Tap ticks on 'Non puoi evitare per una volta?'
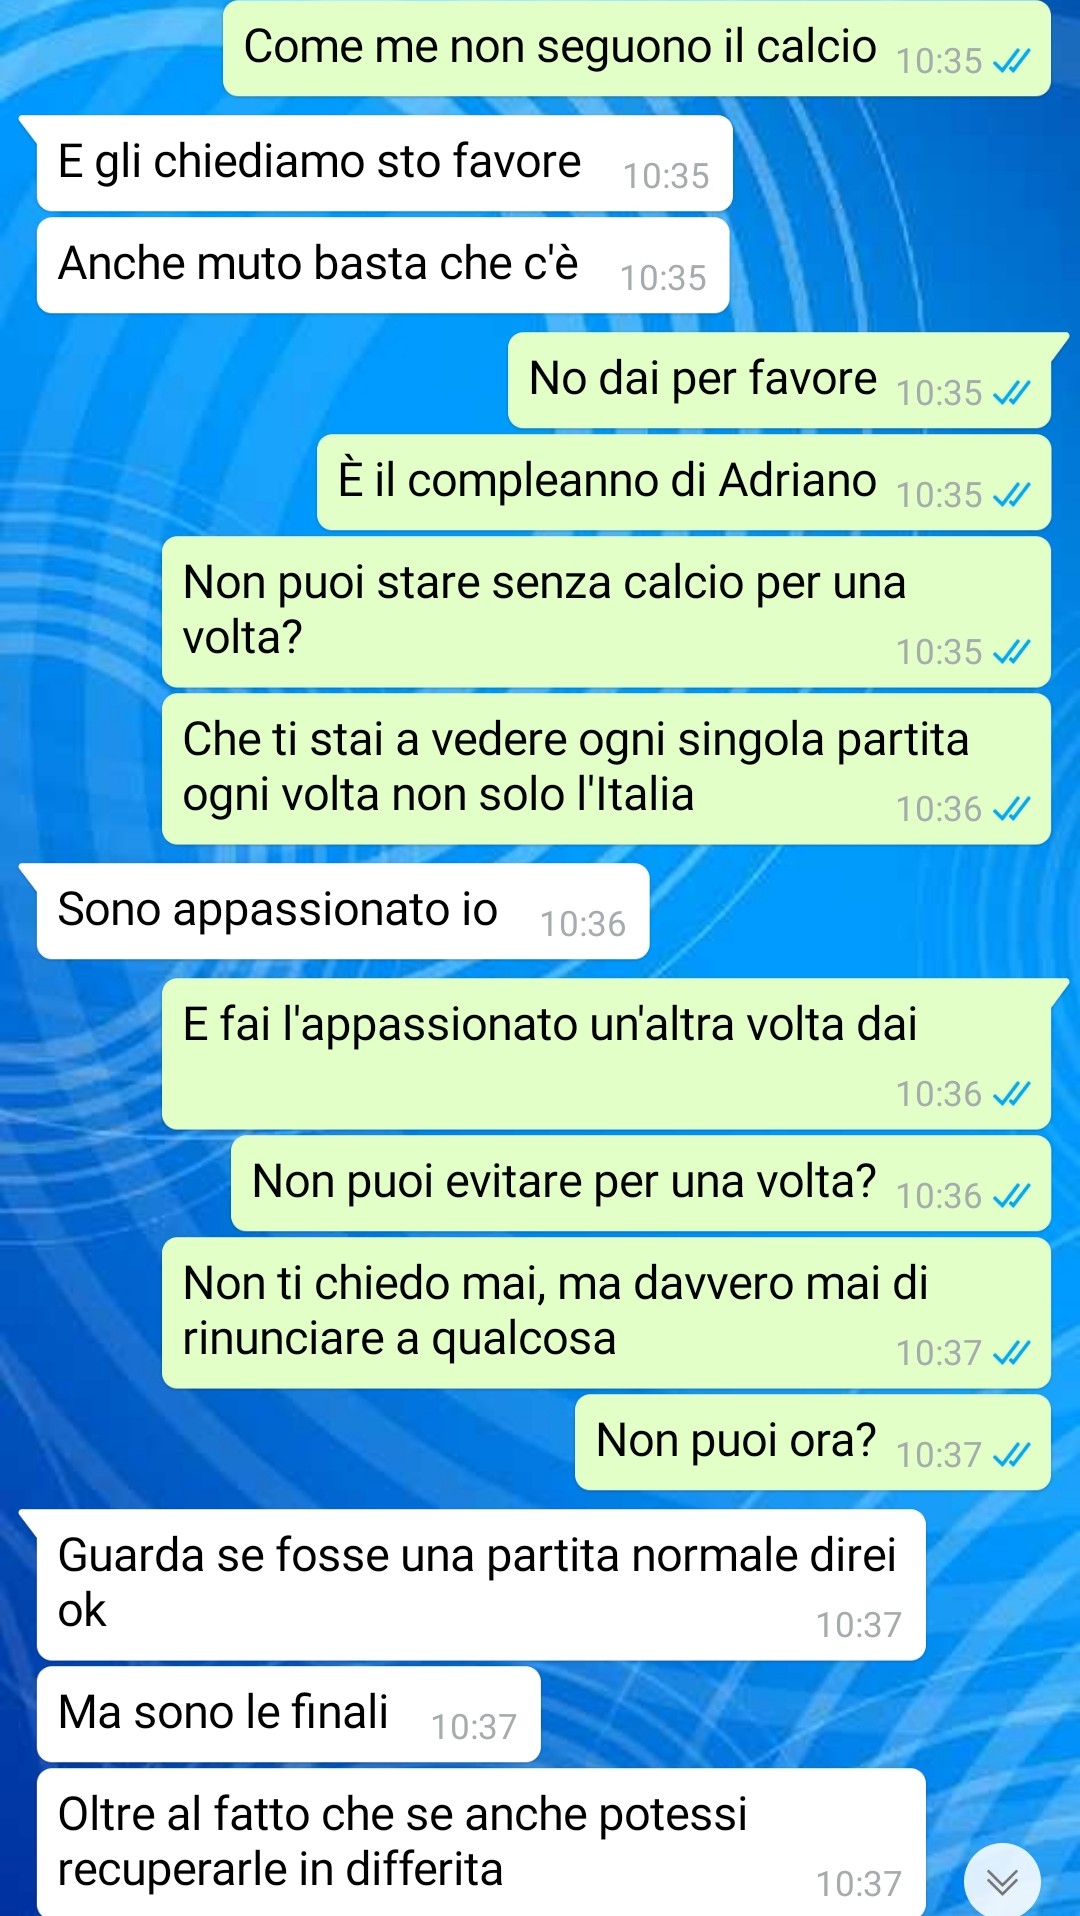 (1011, 1197)
